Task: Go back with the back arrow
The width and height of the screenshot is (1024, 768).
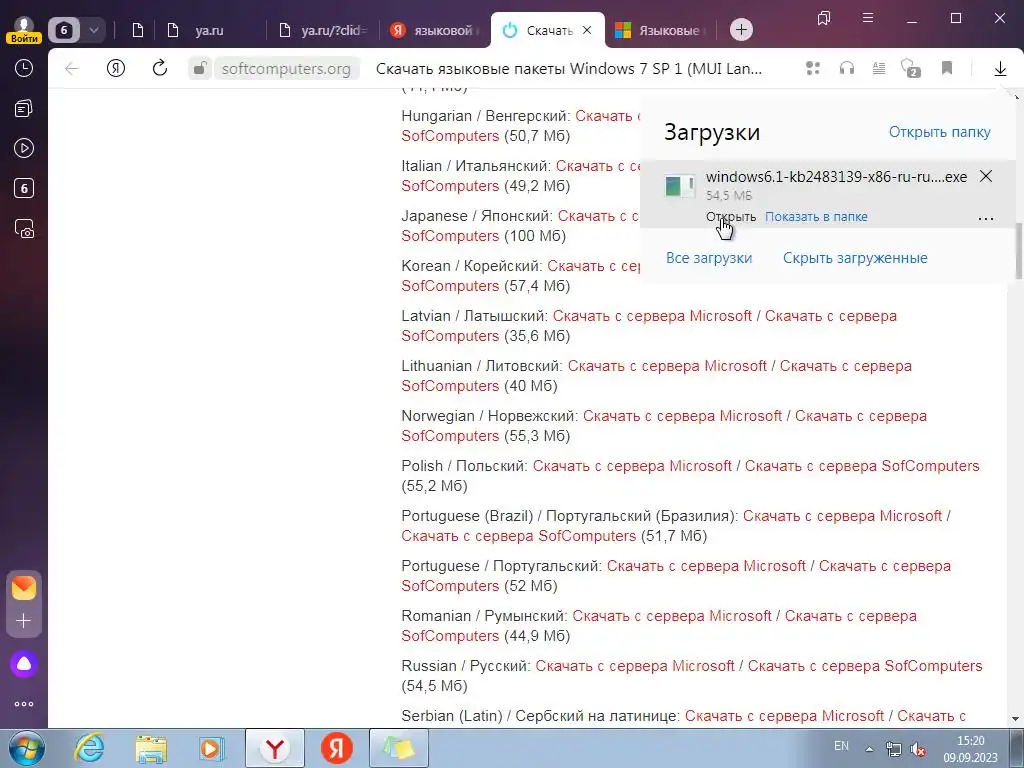Action: (x=72, y=69)
